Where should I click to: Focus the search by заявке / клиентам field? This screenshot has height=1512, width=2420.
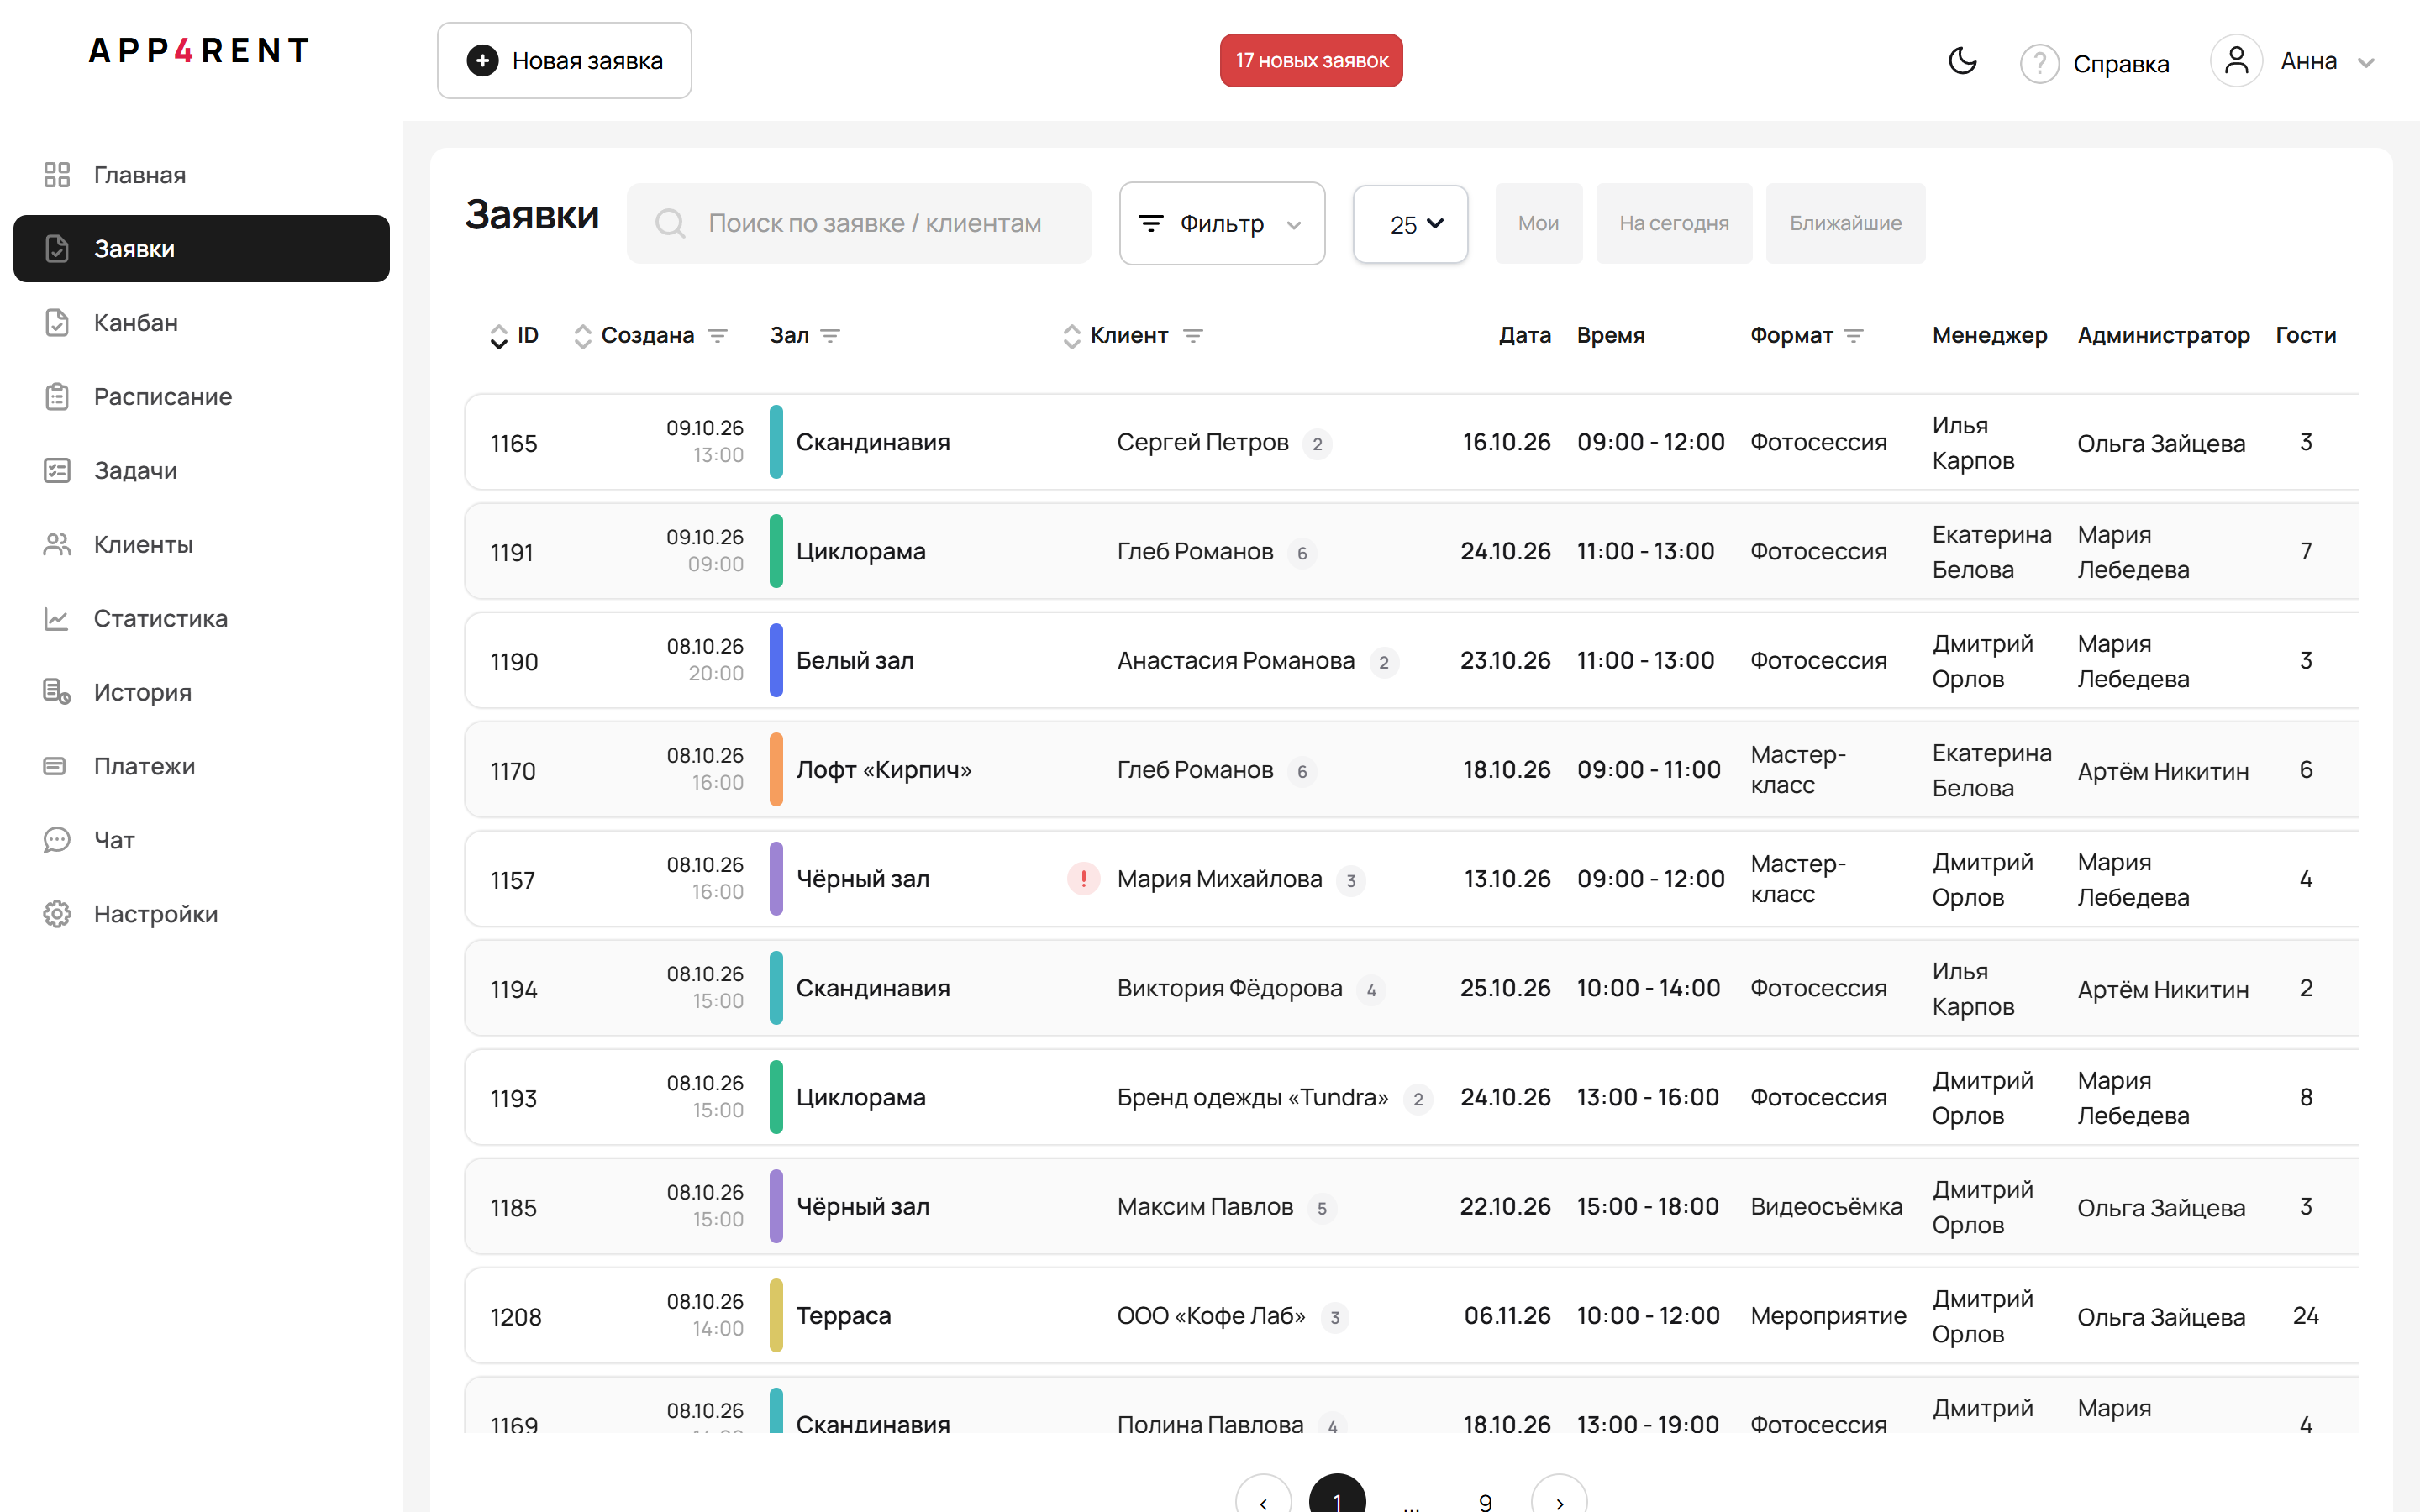(x=859, y=223)
